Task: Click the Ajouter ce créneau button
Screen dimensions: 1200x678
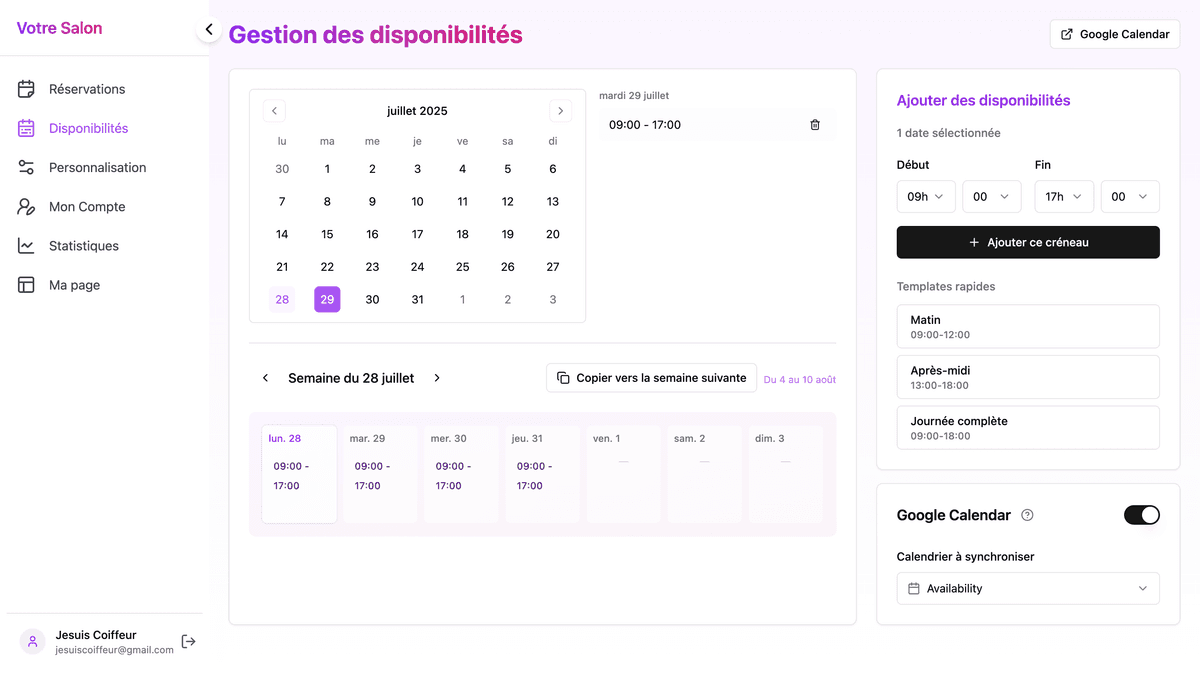Action: point(1028,243)
